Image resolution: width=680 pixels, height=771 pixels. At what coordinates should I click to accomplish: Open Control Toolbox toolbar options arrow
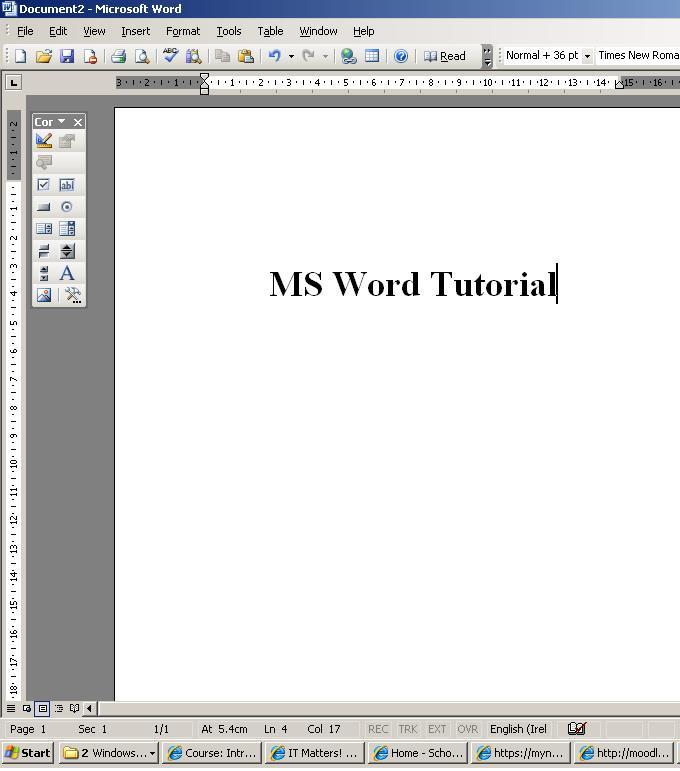[x=61, y=121]
